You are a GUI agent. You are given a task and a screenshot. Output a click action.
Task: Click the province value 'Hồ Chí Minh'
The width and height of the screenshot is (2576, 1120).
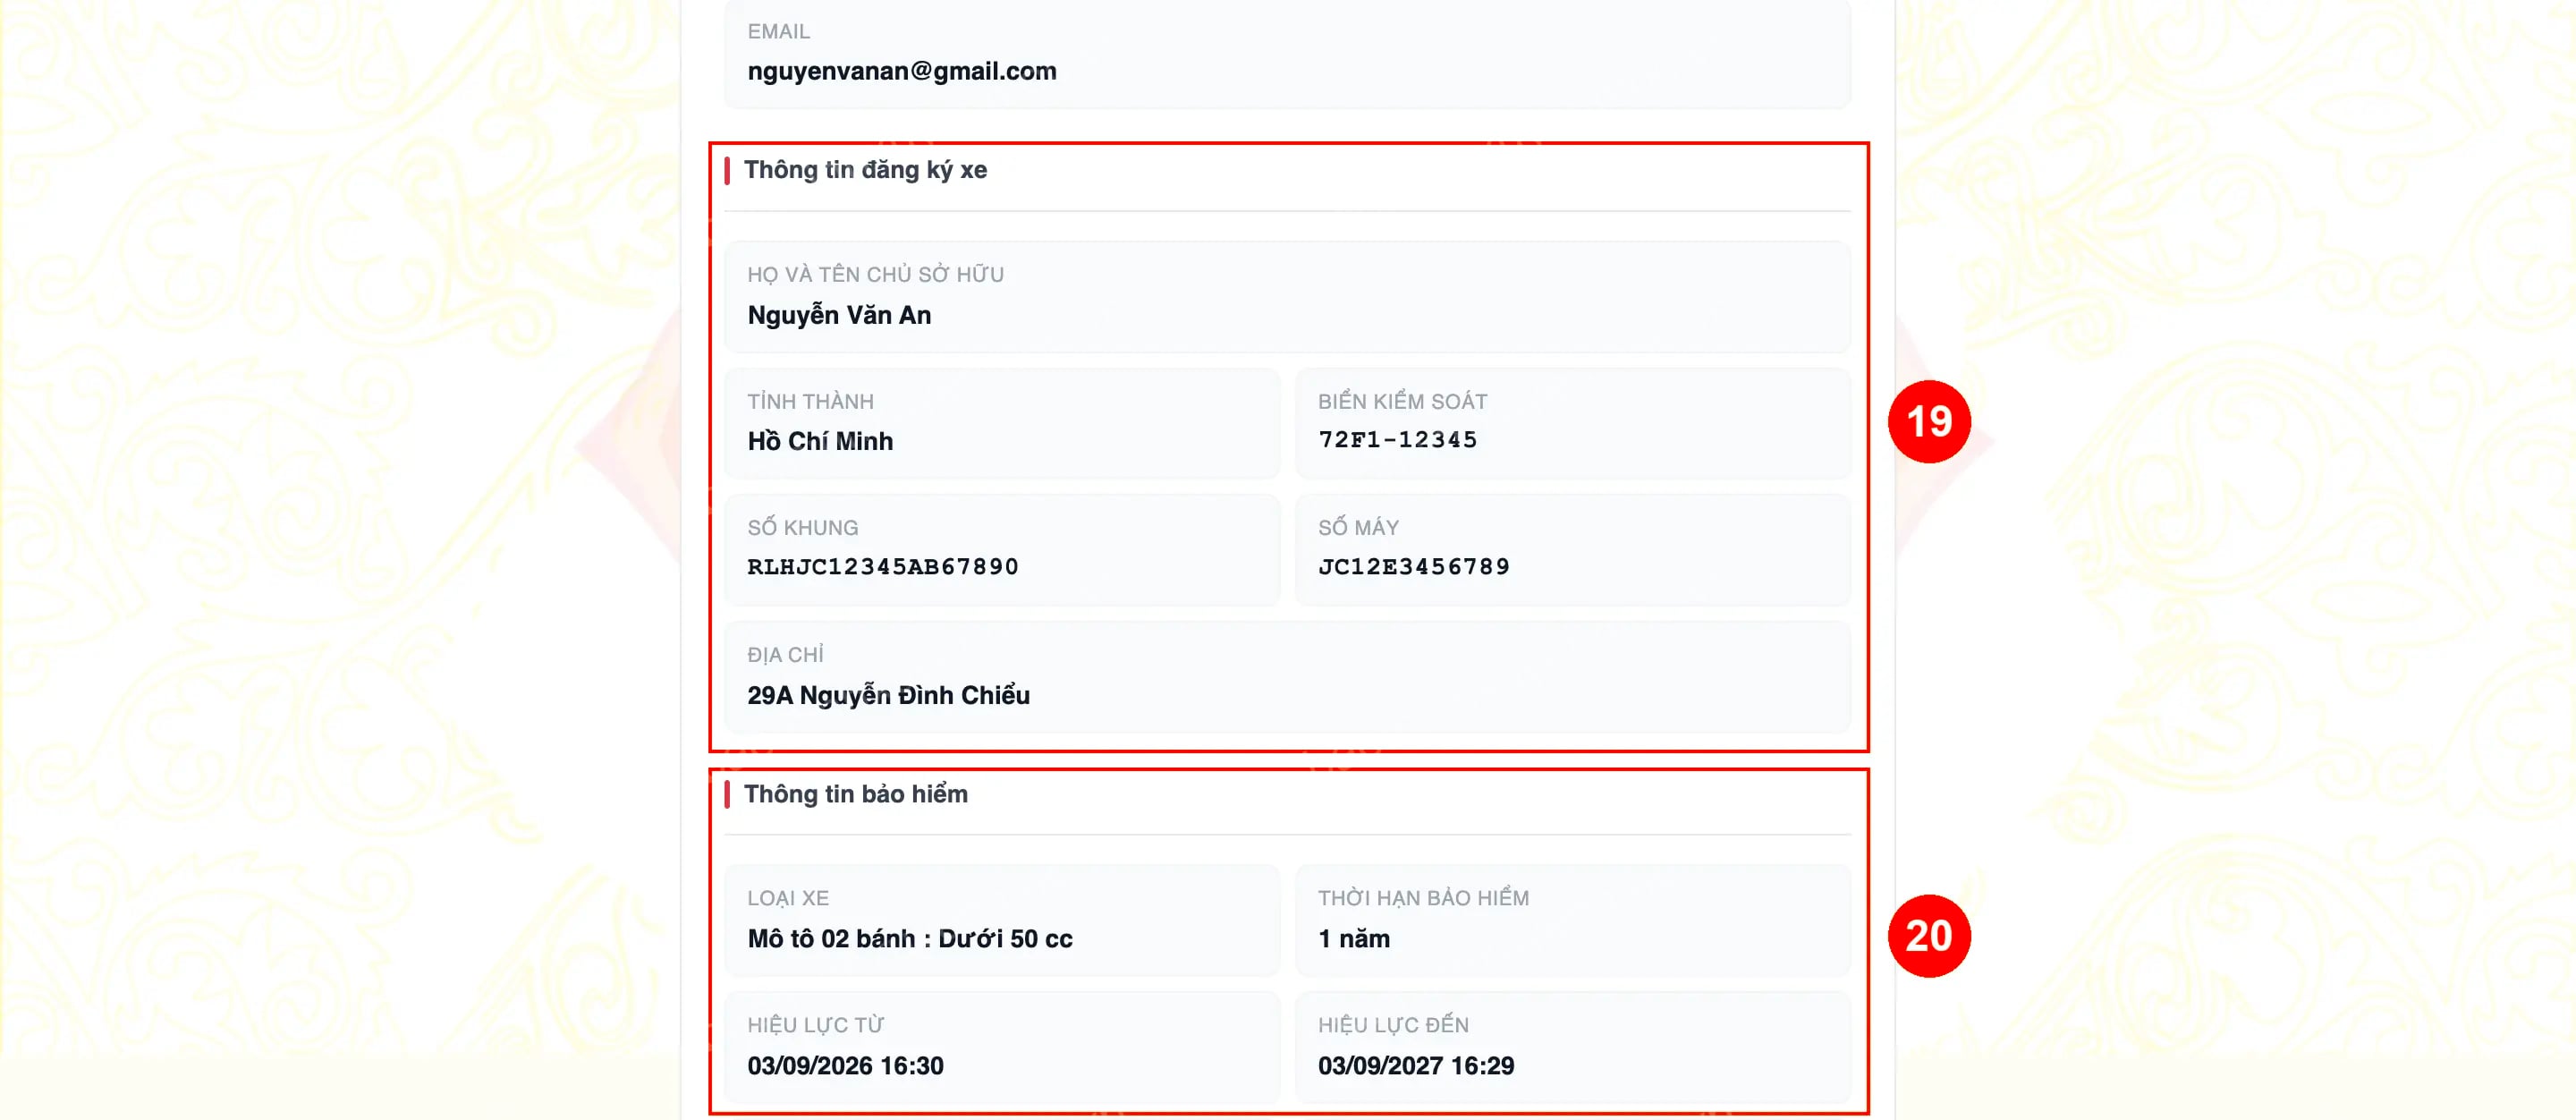[x=820, y=441]
